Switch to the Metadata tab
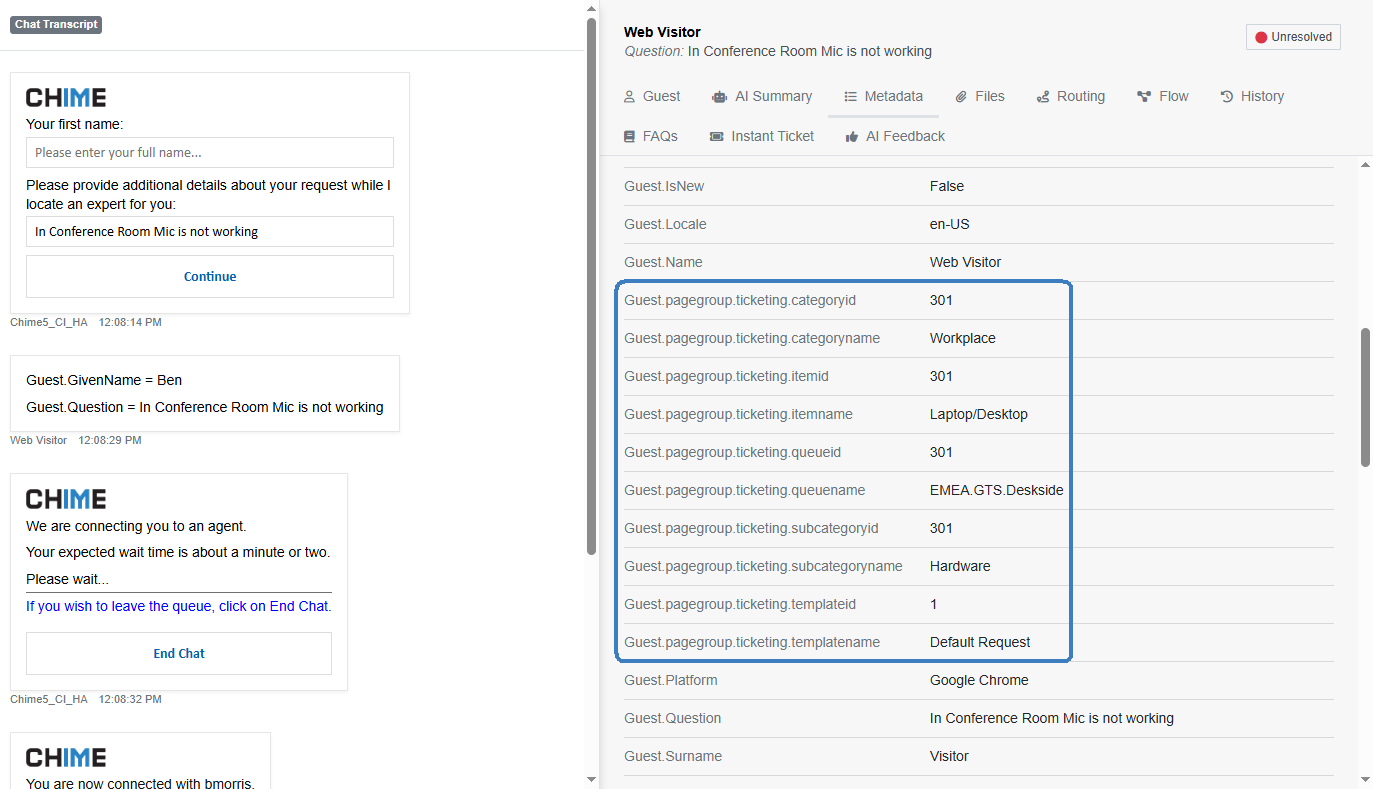 click(883, 97)
